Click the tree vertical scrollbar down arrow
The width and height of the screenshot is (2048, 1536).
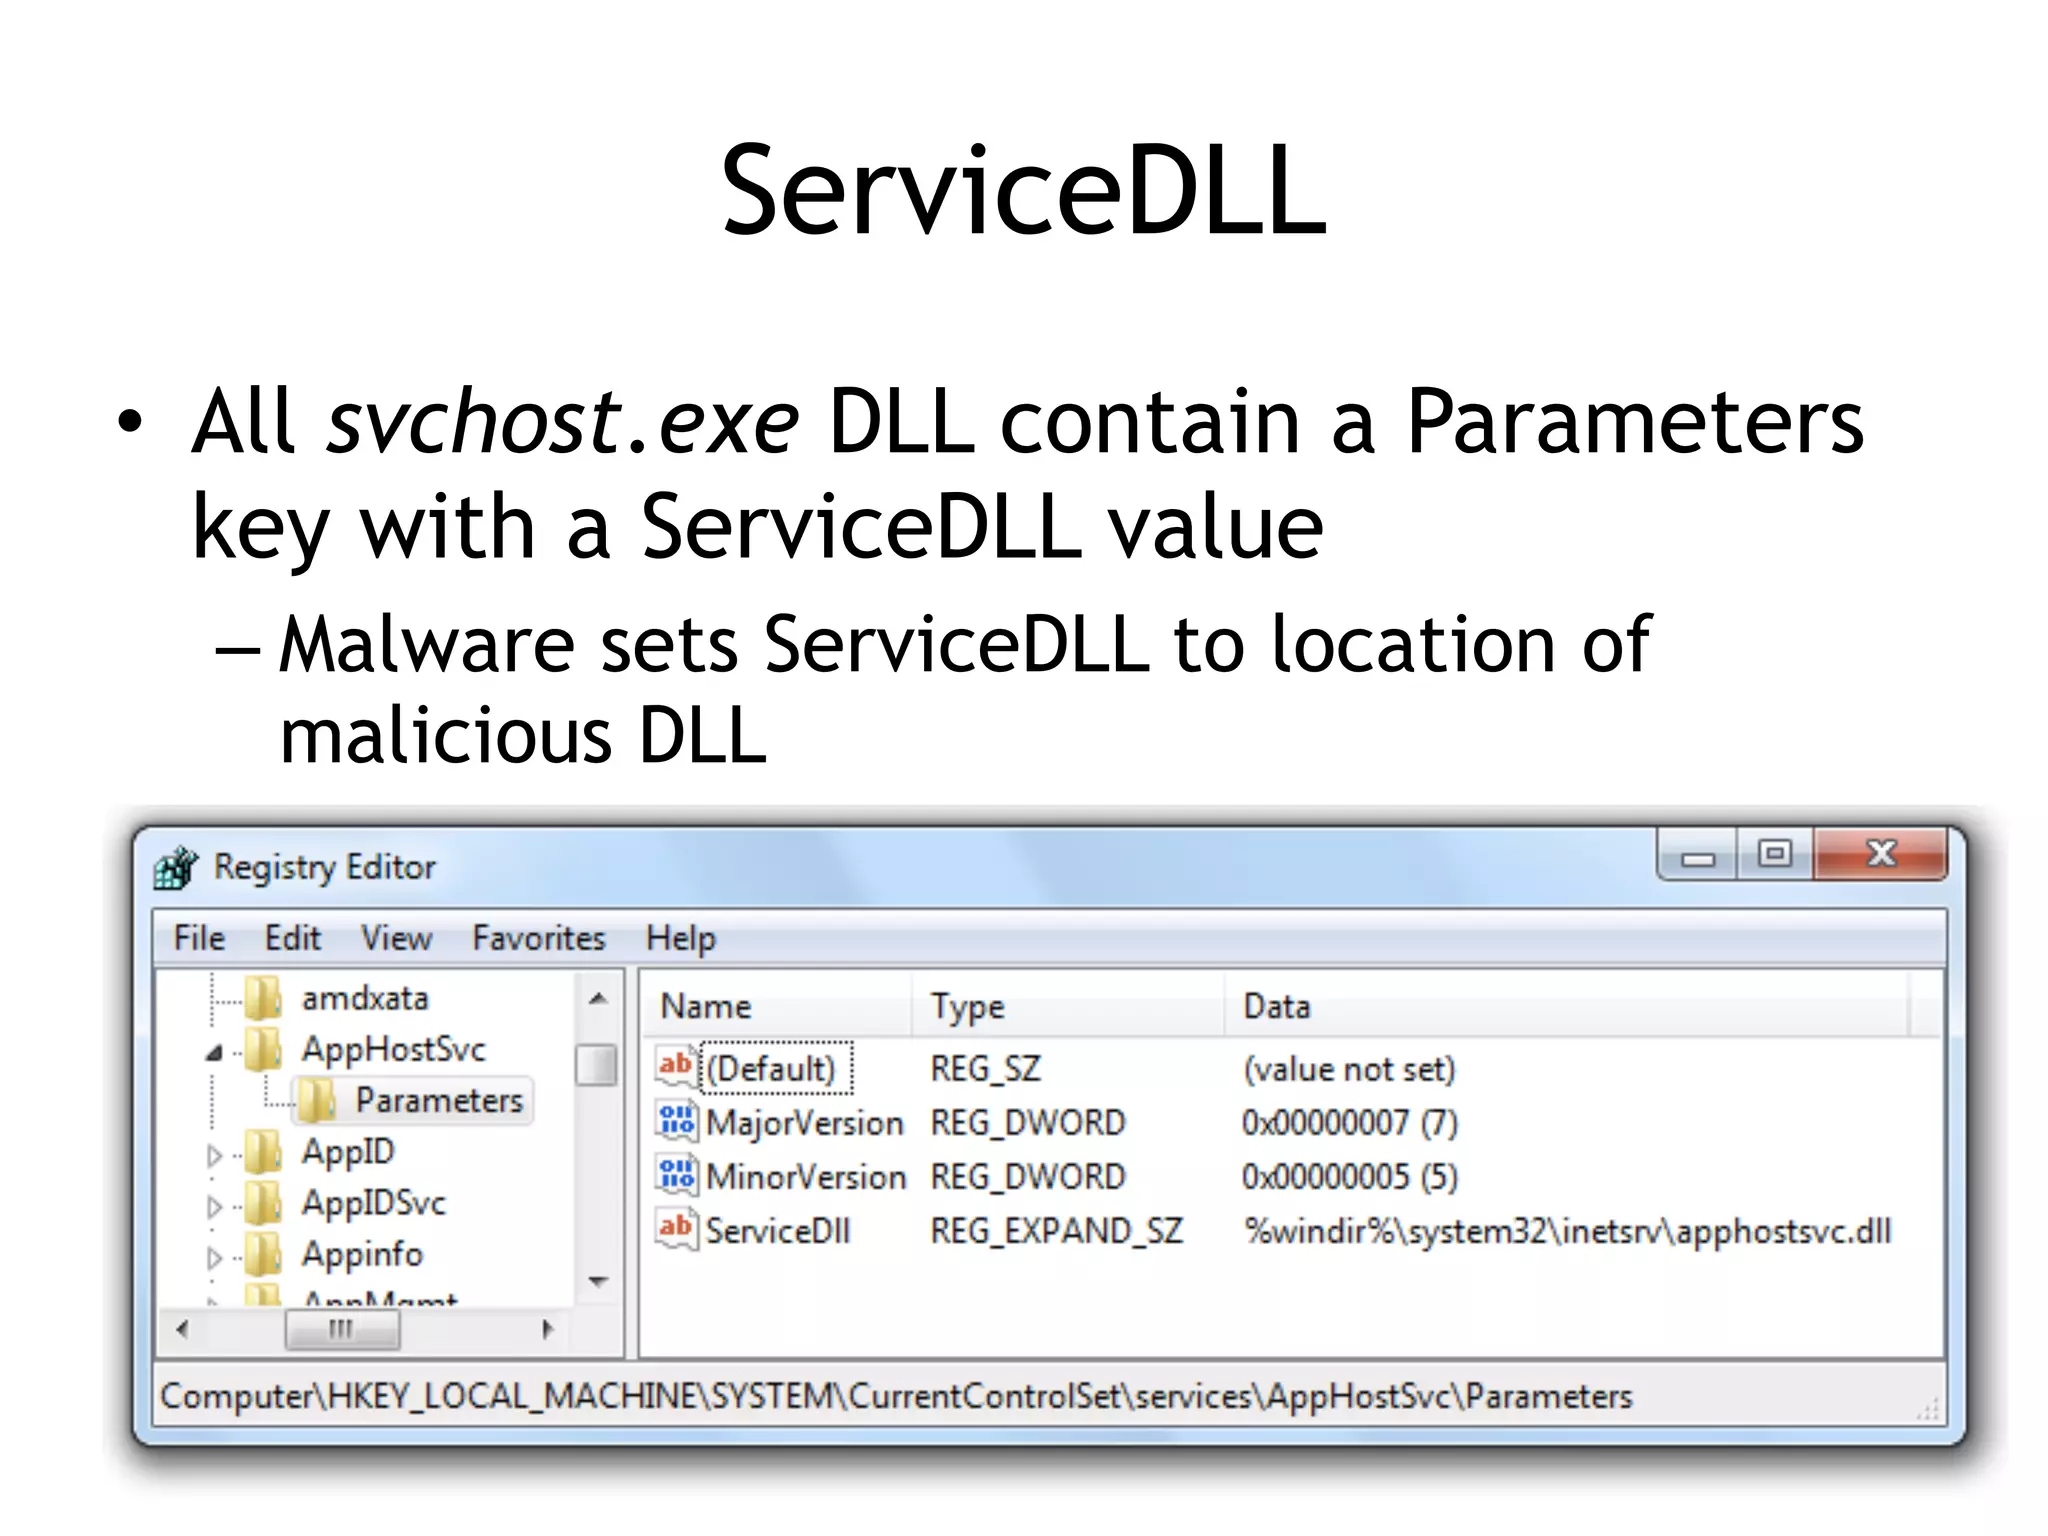click(598, 1281)
